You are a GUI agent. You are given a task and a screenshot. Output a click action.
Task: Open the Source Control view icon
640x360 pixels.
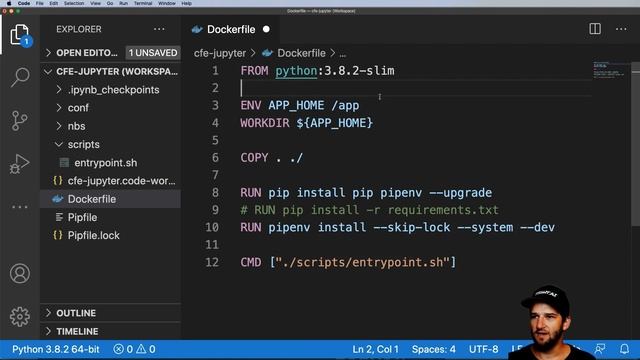[20, 121]
